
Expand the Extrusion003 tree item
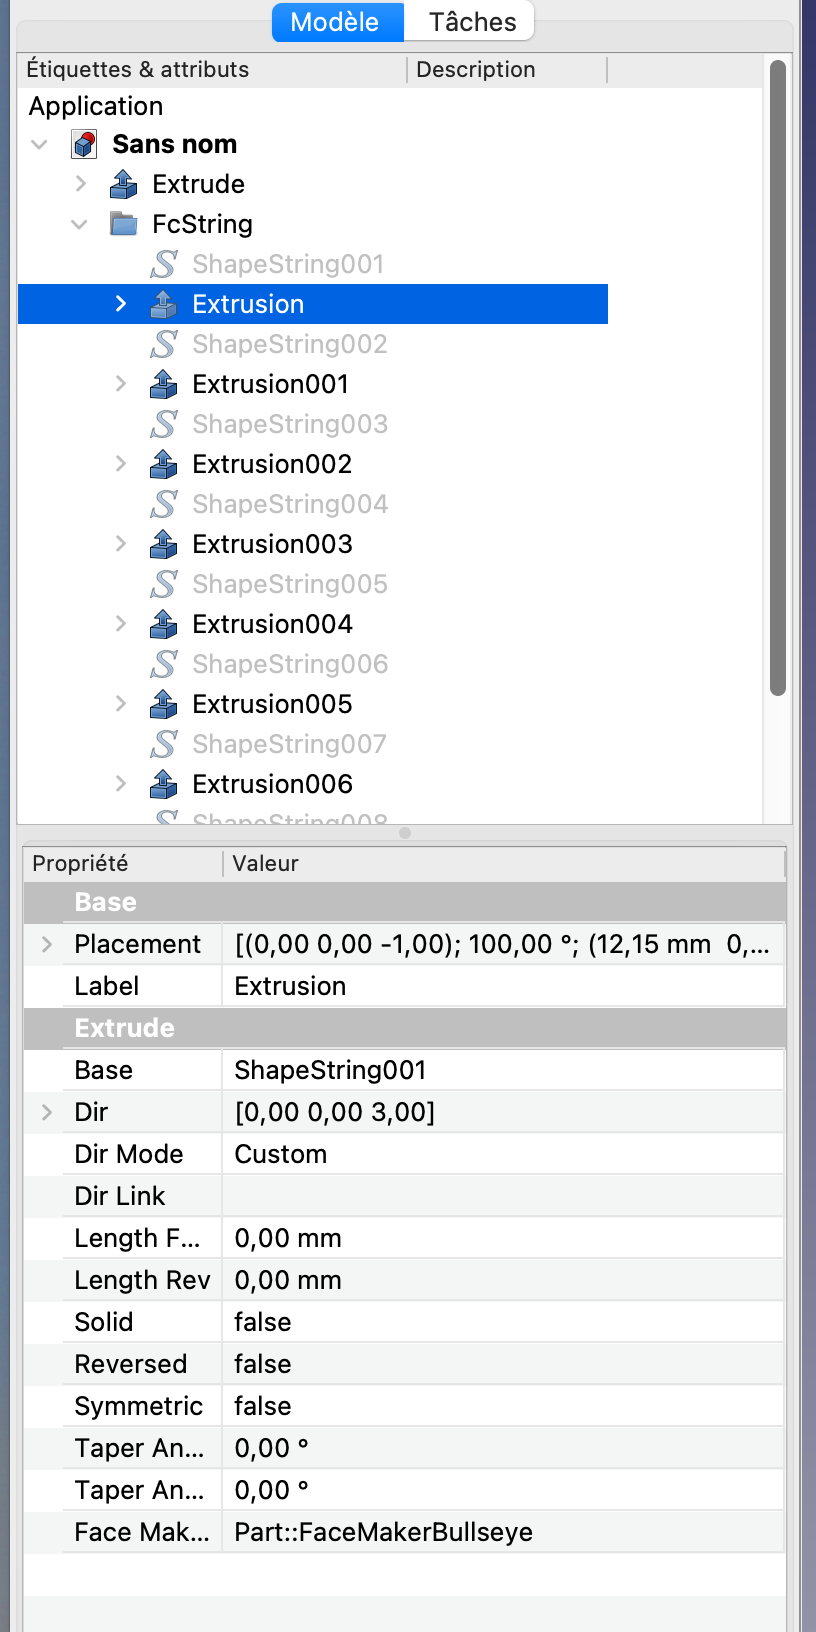121,544
